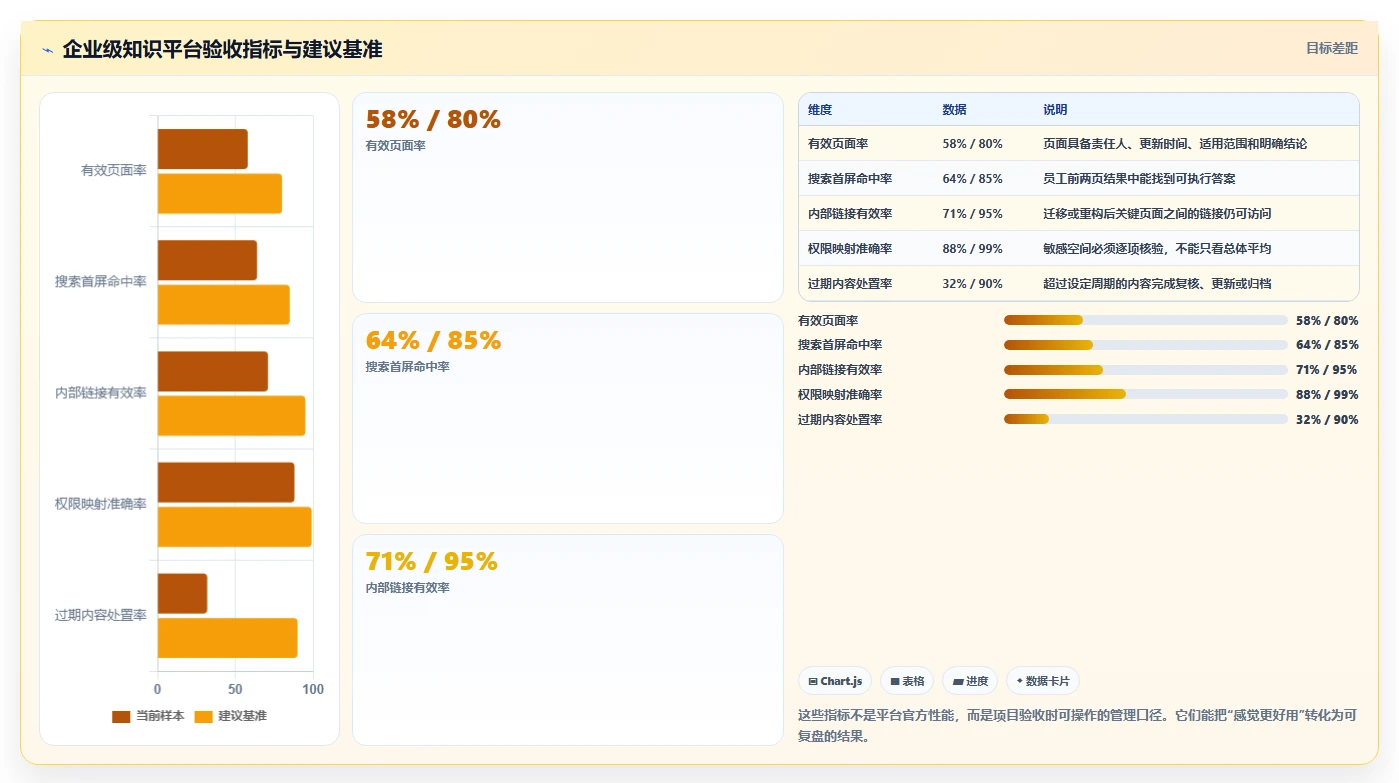Click the title 企业级知识平台验收指标与建议基准
Image resolution: width=1399 pixels, height=783 pixels.
click(x=222, y=49)
